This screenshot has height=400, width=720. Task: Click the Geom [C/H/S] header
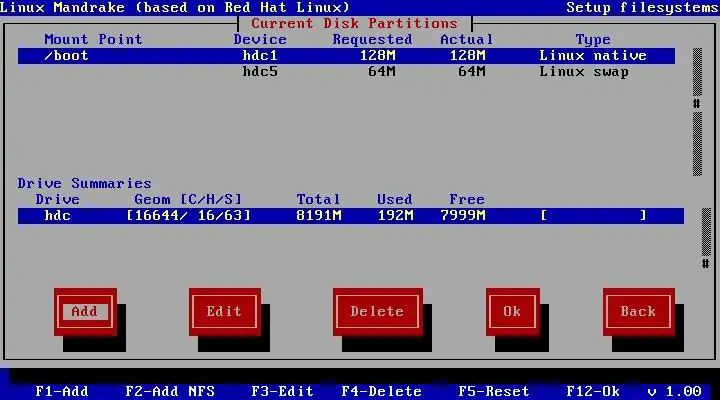pyautogui.click(x=188, y=200)
